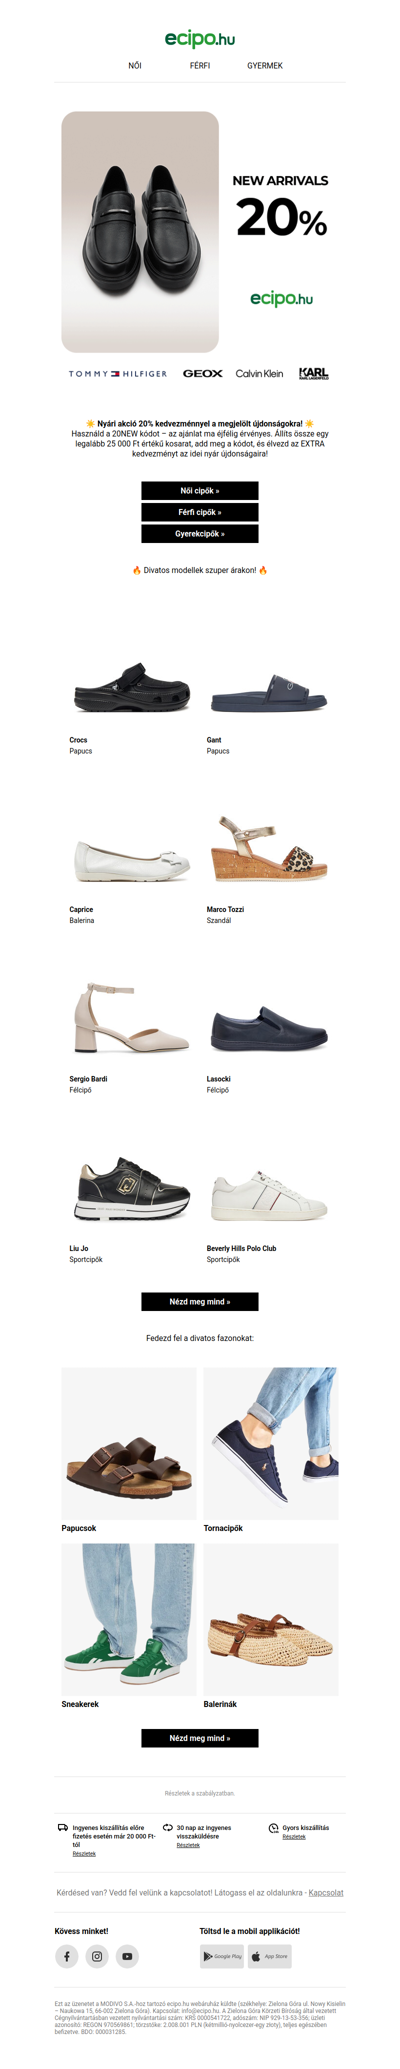This screenshot has height=2069, width=400.
Task: Open the Instagram social icon
Action: tap(97, 1956)
